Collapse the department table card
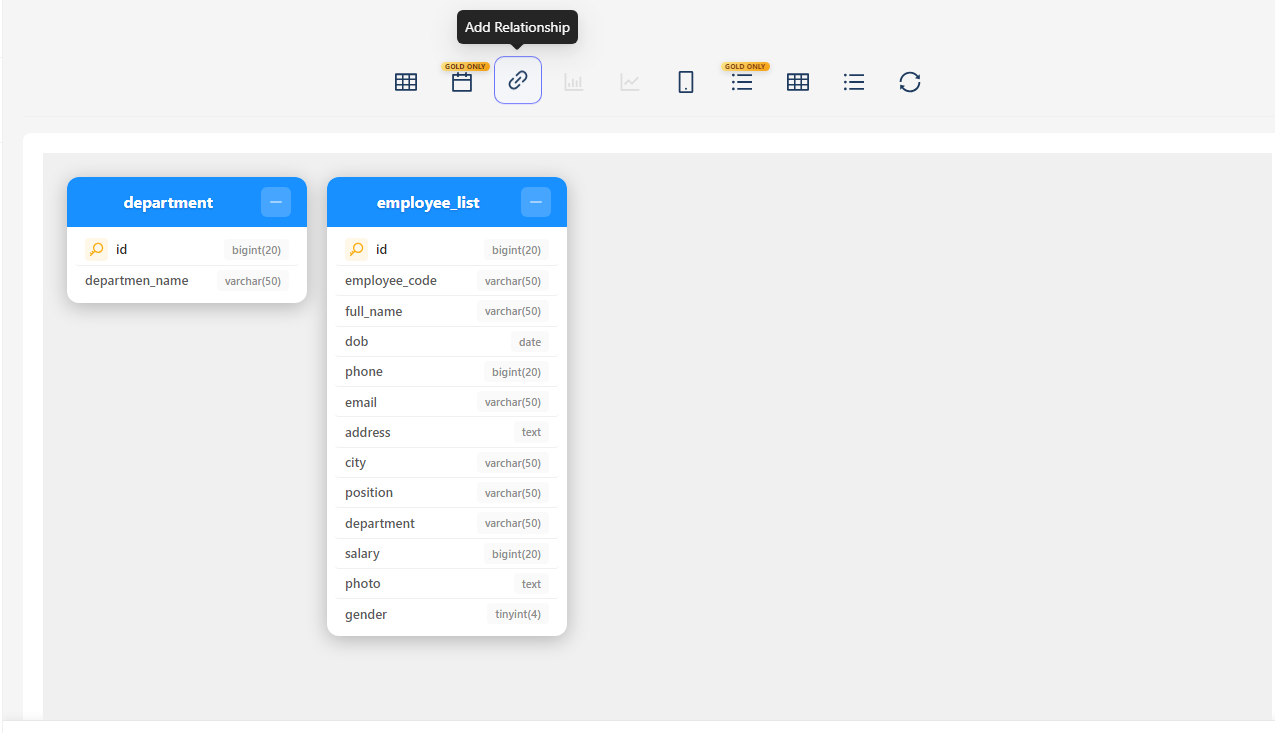Screen dimensions: 1275x733 276,202
